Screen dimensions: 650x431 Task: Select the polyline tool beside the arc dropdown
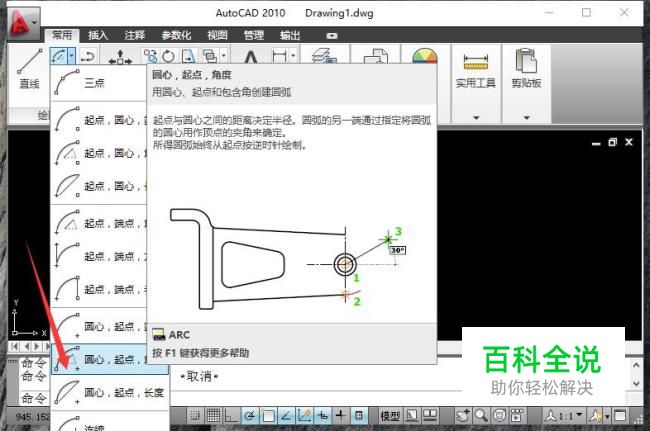87,56
